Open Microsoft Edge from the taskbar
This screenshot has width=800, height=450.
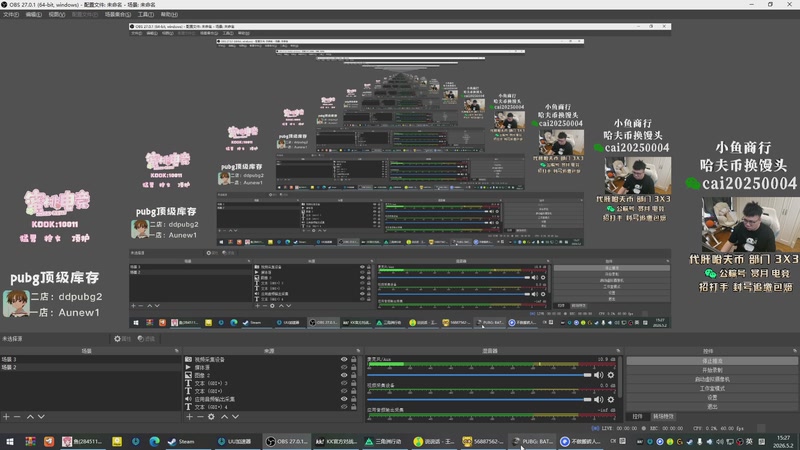click(155, 441)
